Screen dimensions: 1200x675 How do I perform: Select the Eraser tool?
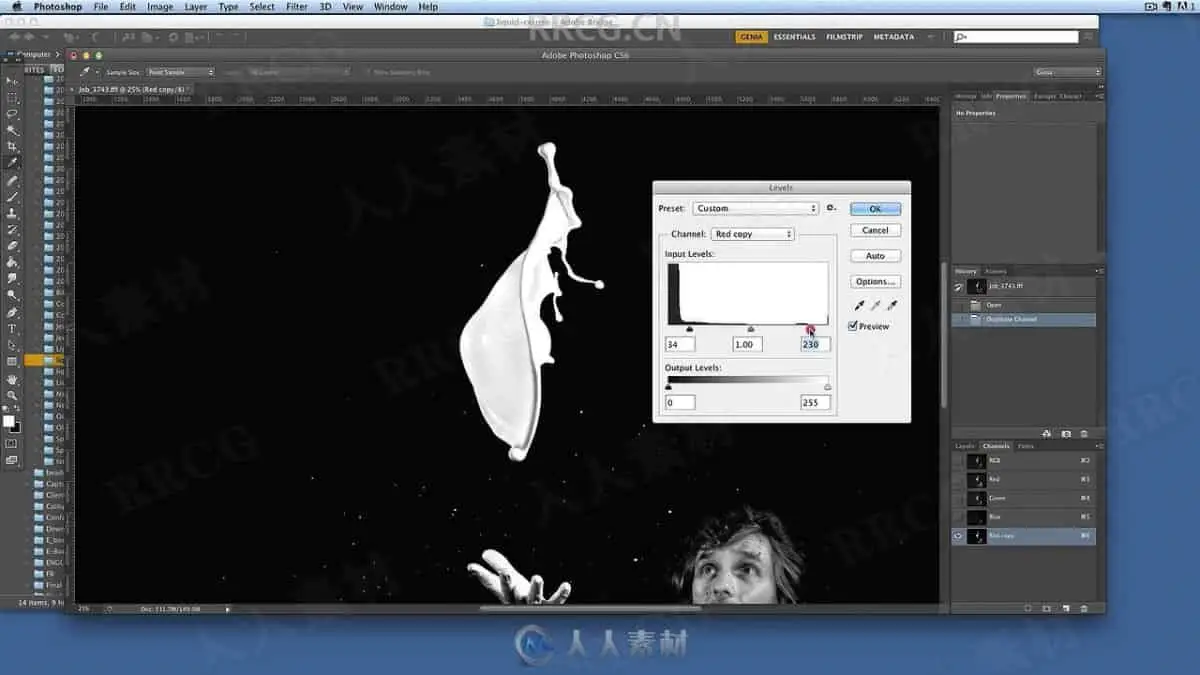tap(12, 245)
